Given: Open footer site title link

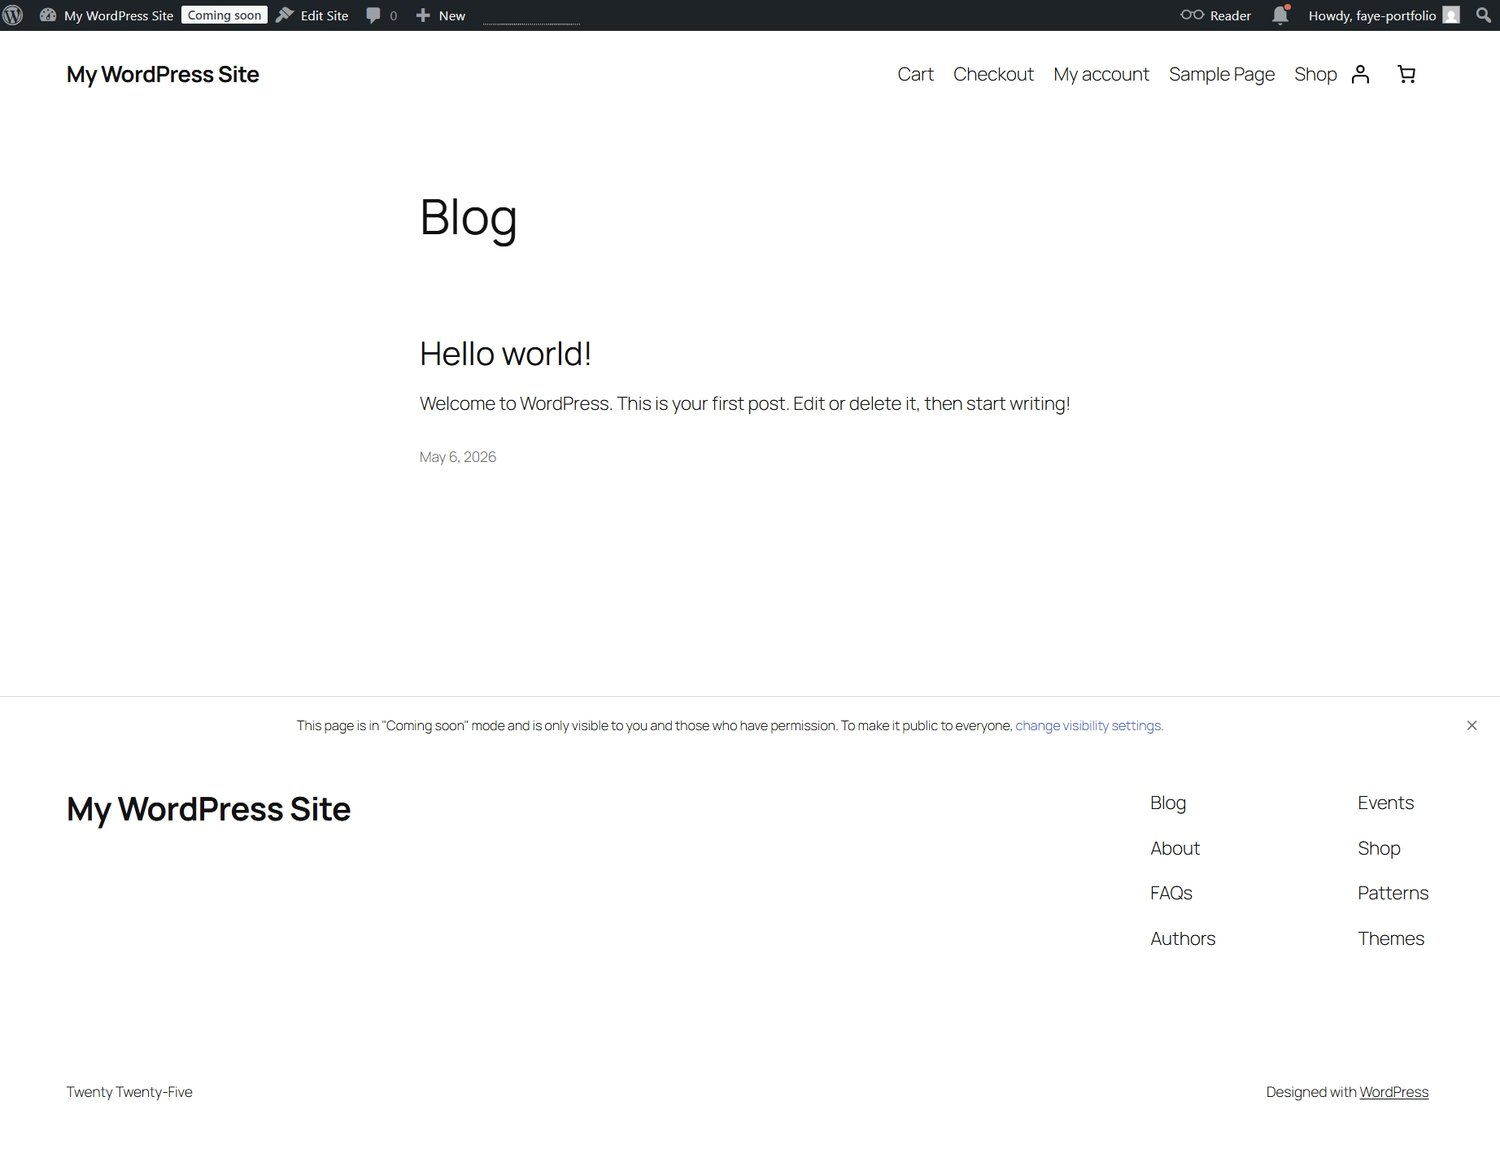Looking at the screenshot, I should (208, 809).
